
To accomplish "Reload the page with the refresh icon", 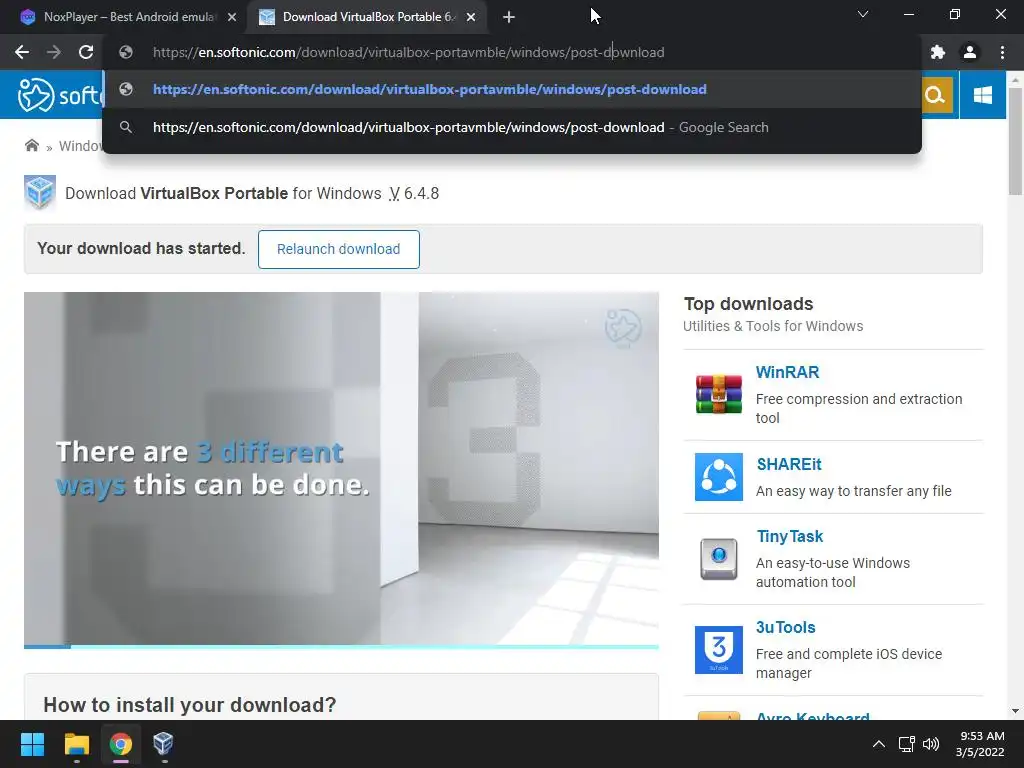I will coord(86,52).
